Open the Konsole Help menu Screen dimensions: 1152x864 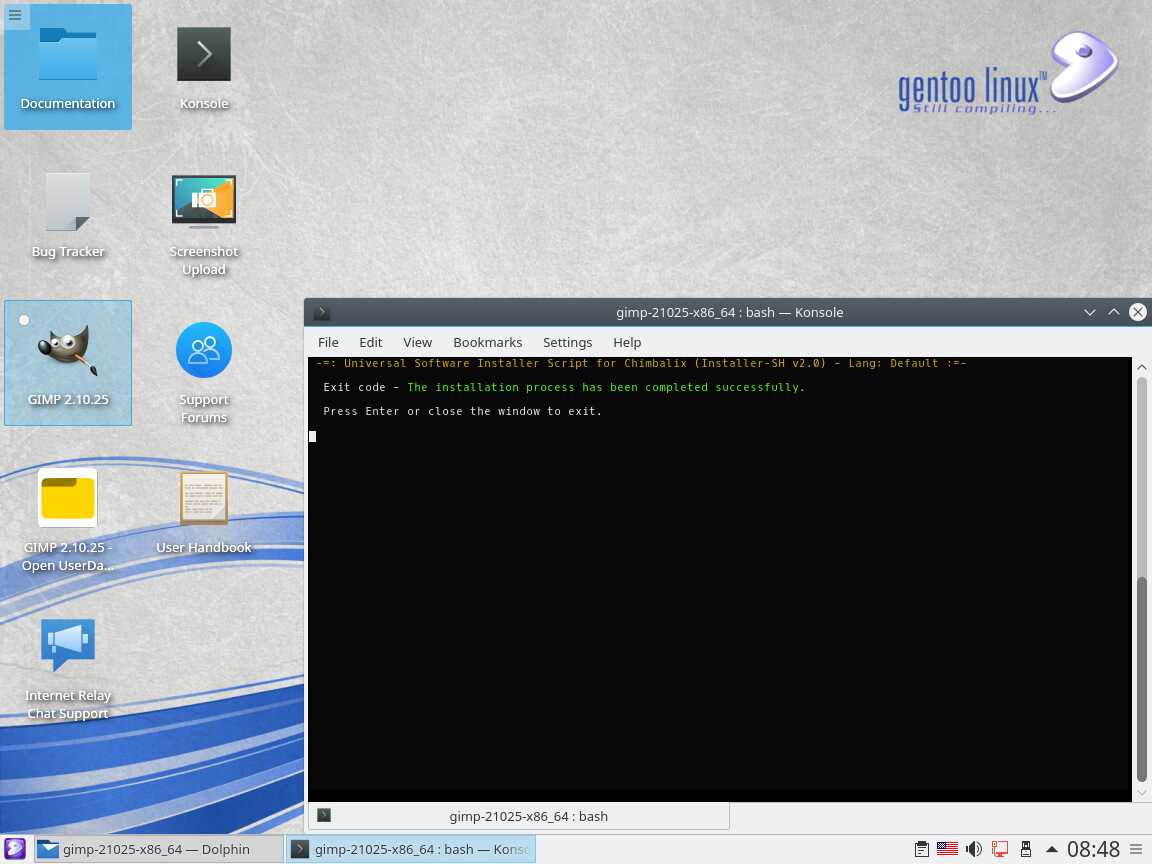(627, 342)
